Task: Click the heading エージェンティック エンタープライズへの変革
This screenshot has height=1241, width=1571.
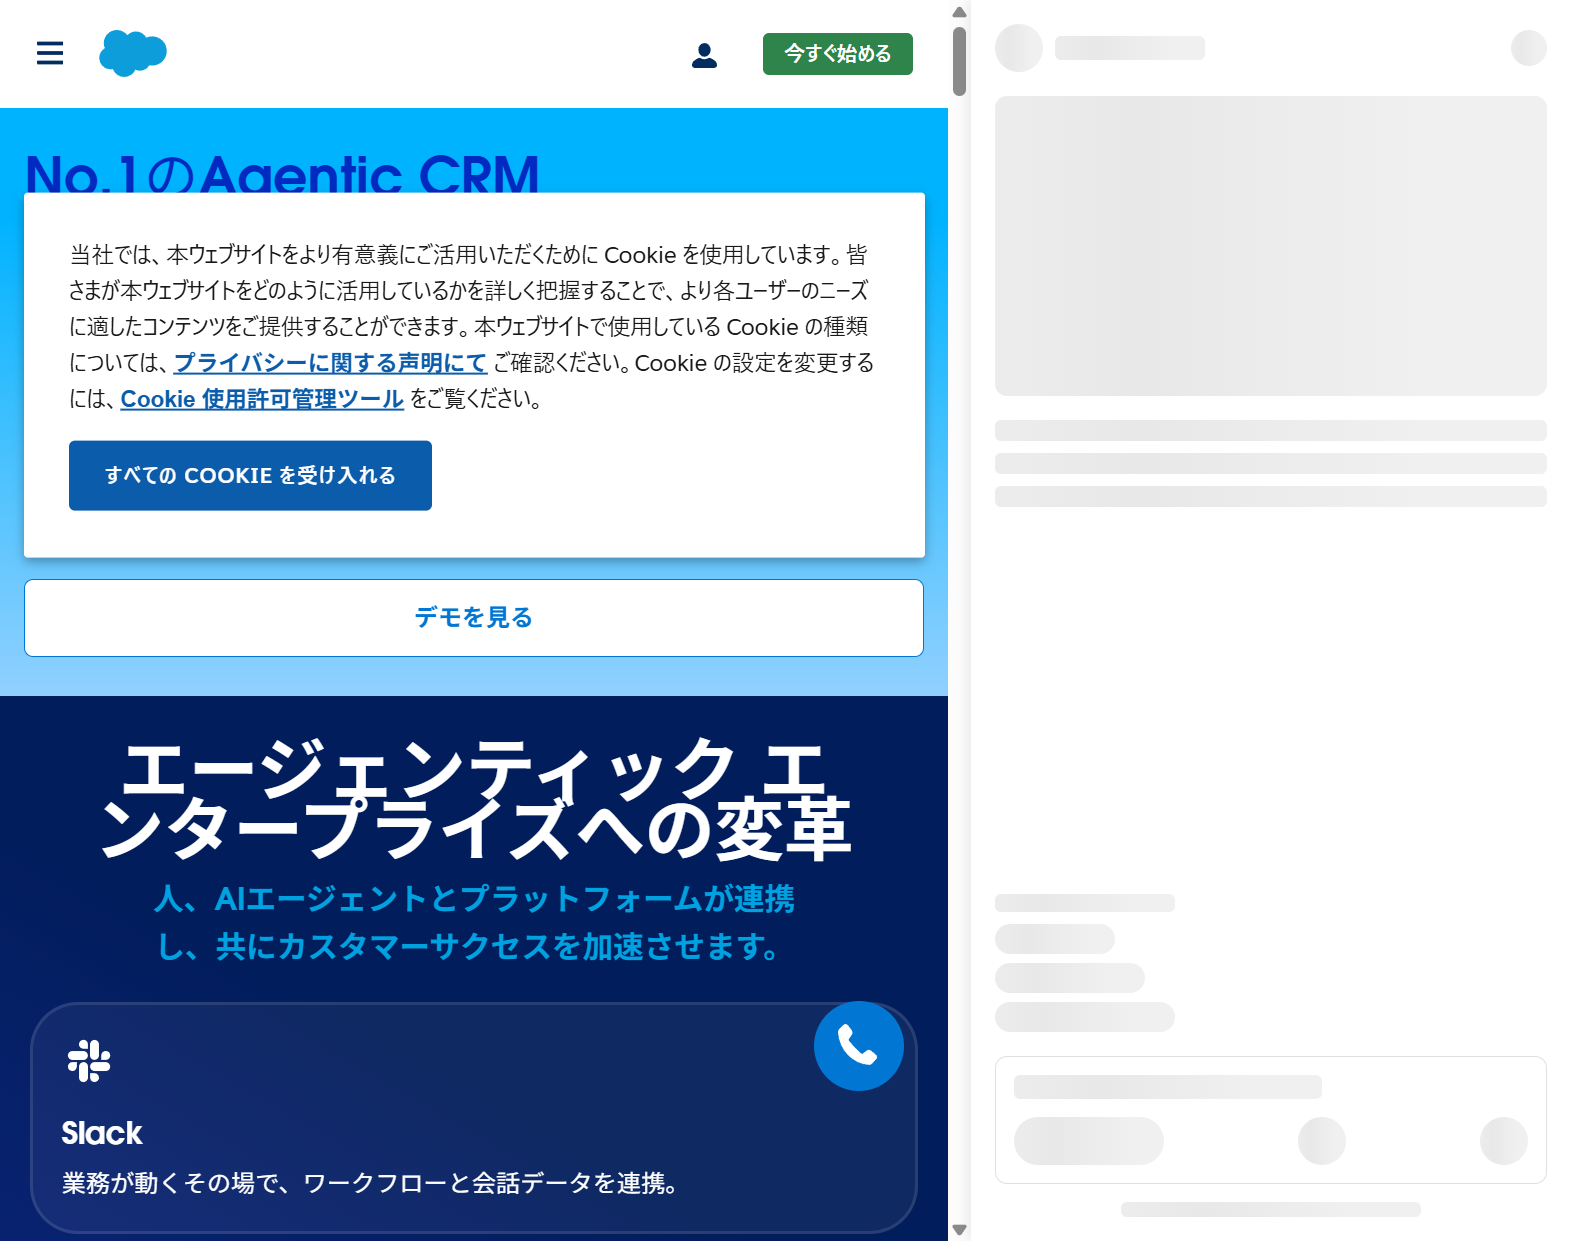Action: coord(474,800)
